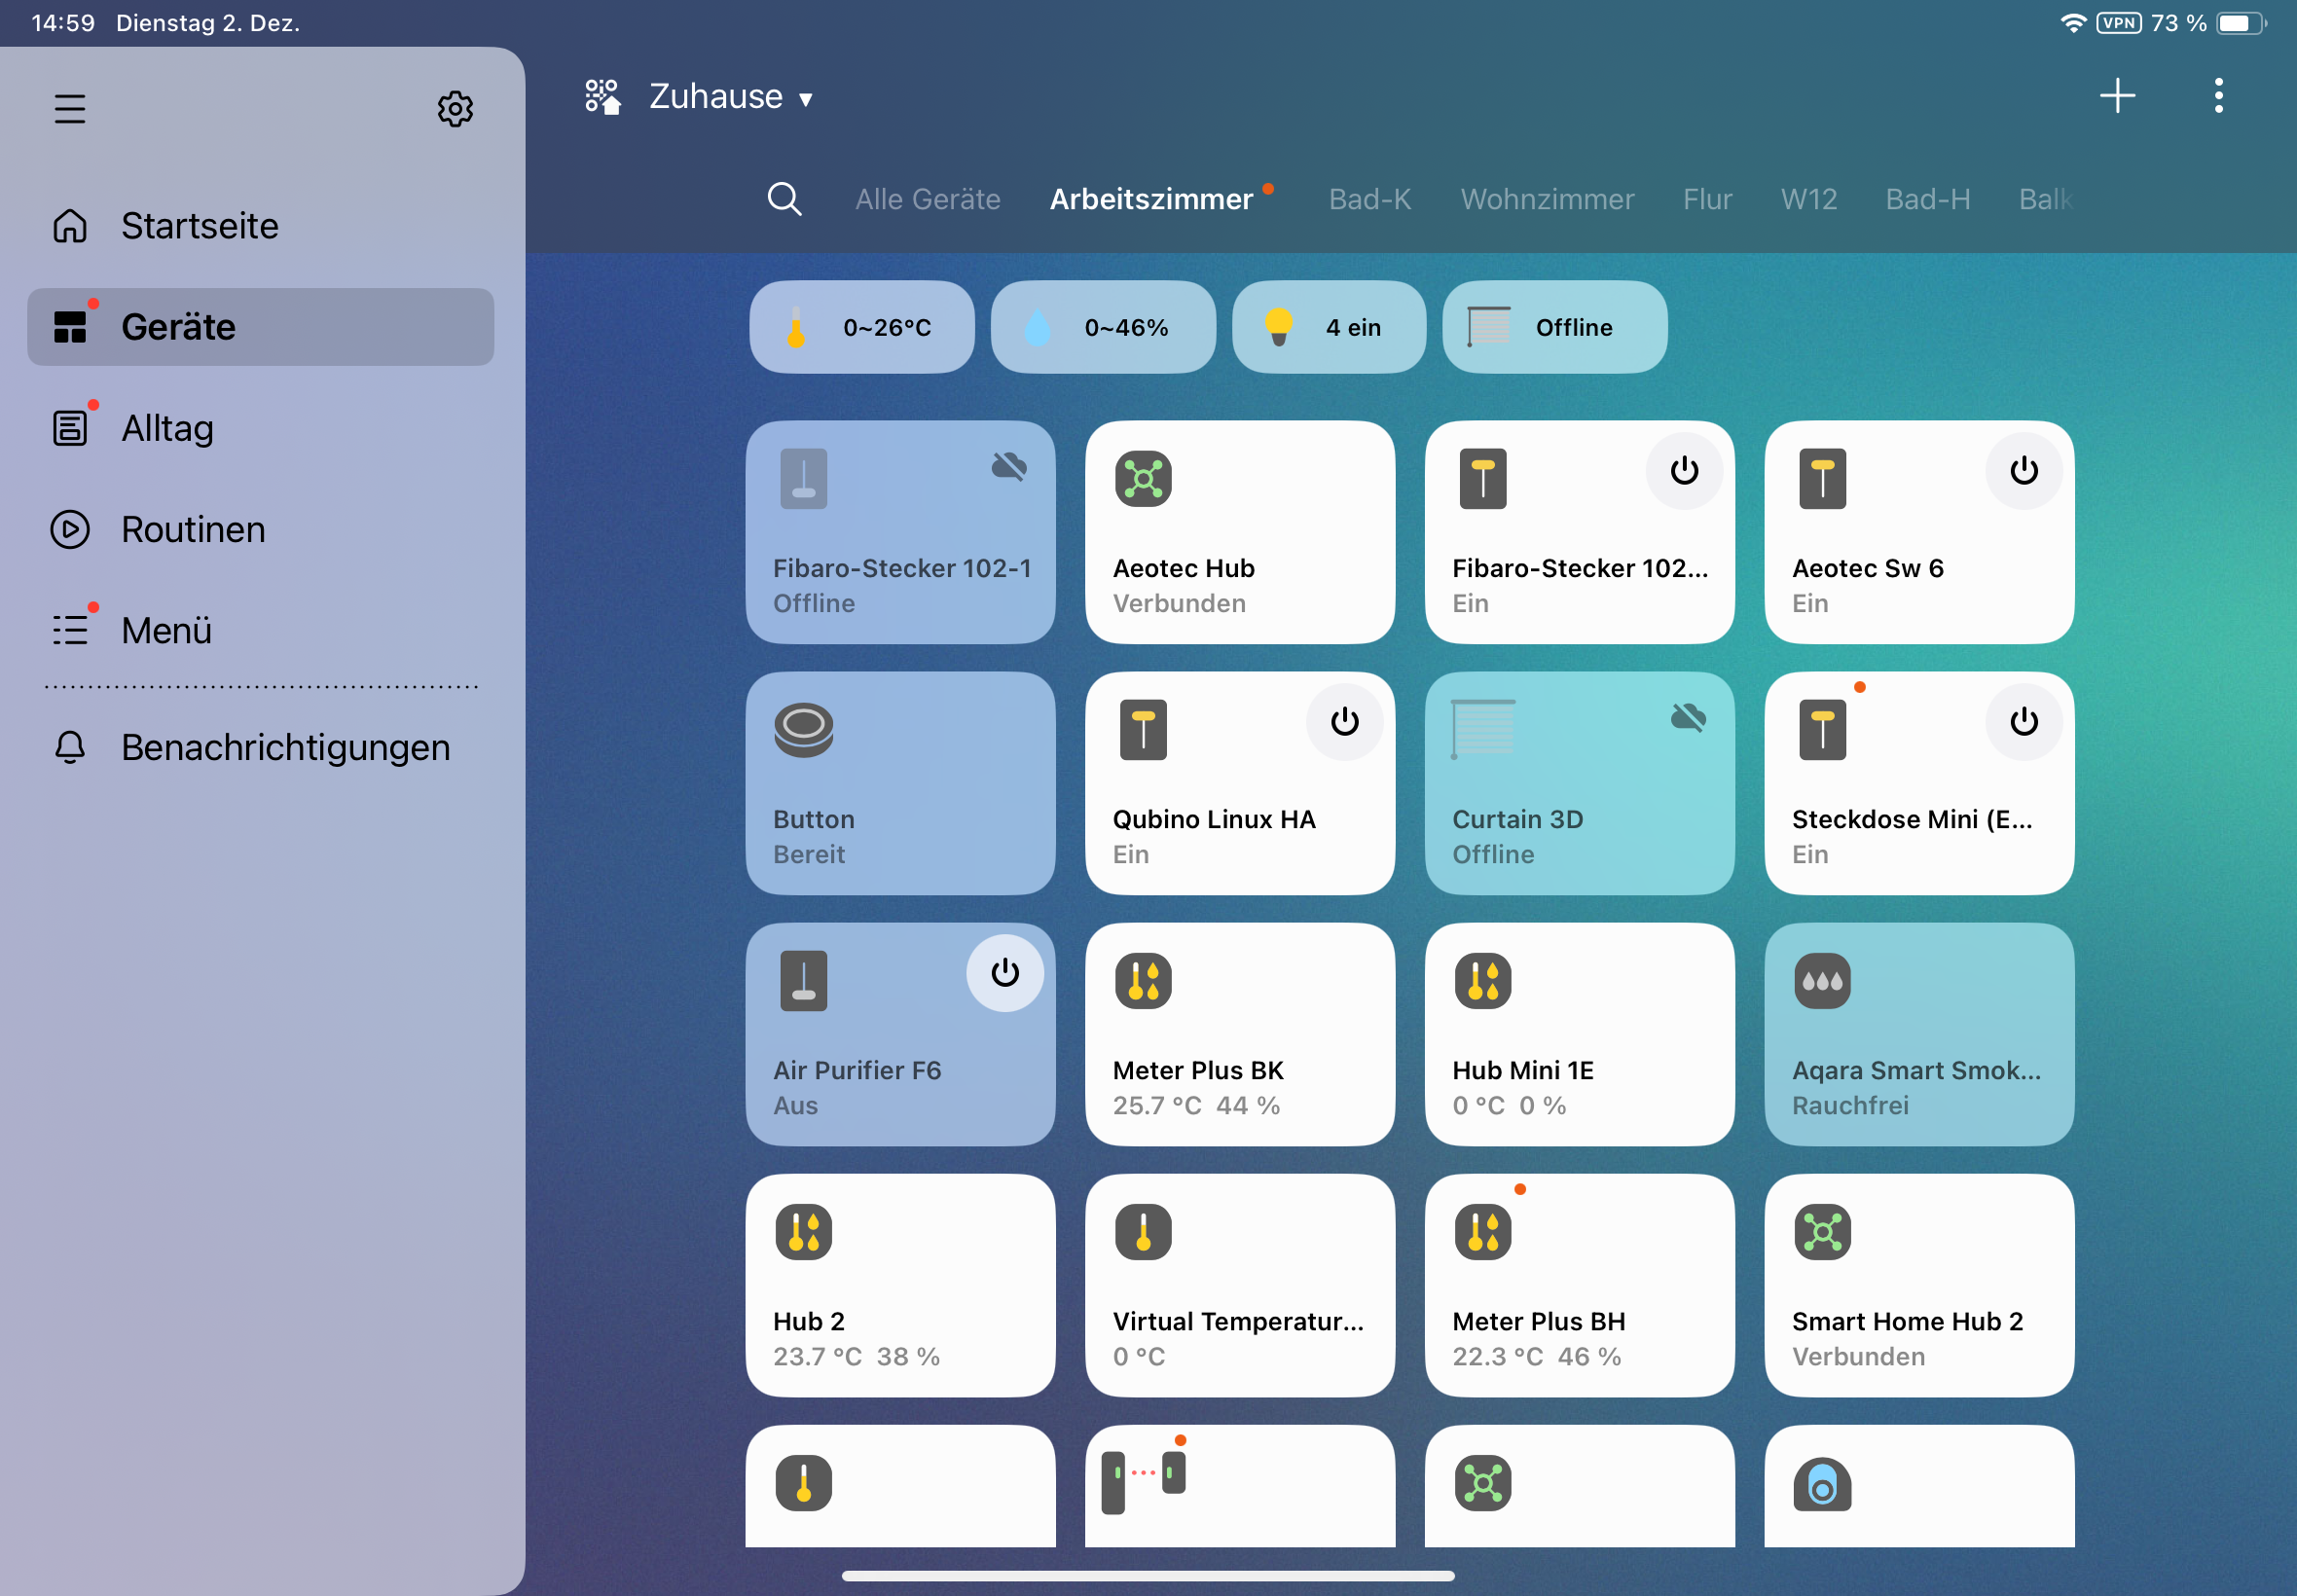Collapse sidebar with hamburger menu icon
The image size is (2297, 1596).
tap(70, 108)
